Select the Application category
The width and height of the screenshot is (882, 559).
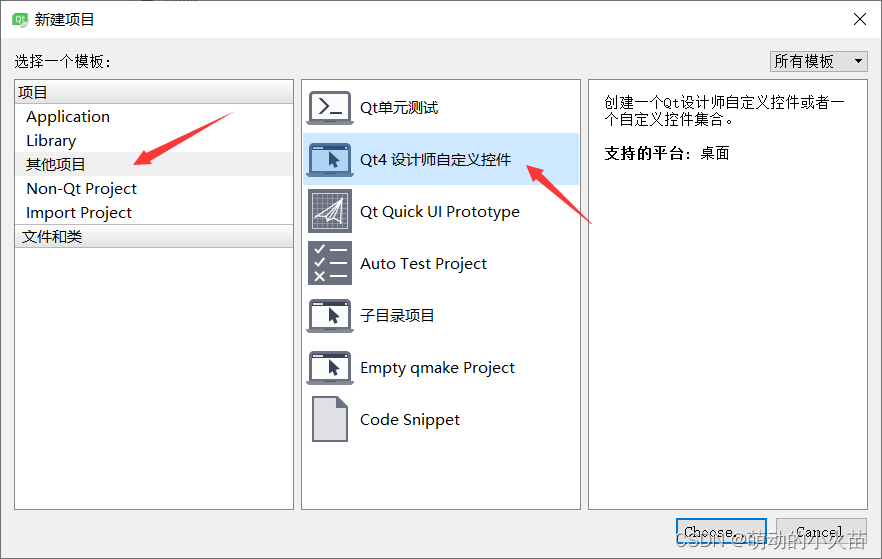click(x=154, y=116)
